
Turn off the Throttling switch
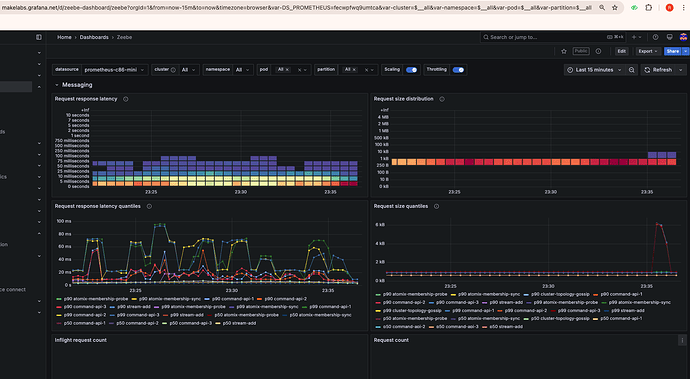tap(458, 70)
